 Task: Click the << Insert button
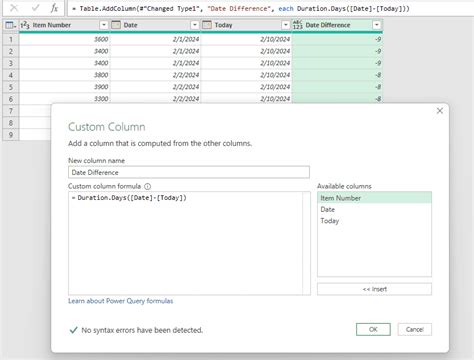click(x=374, y=289)
